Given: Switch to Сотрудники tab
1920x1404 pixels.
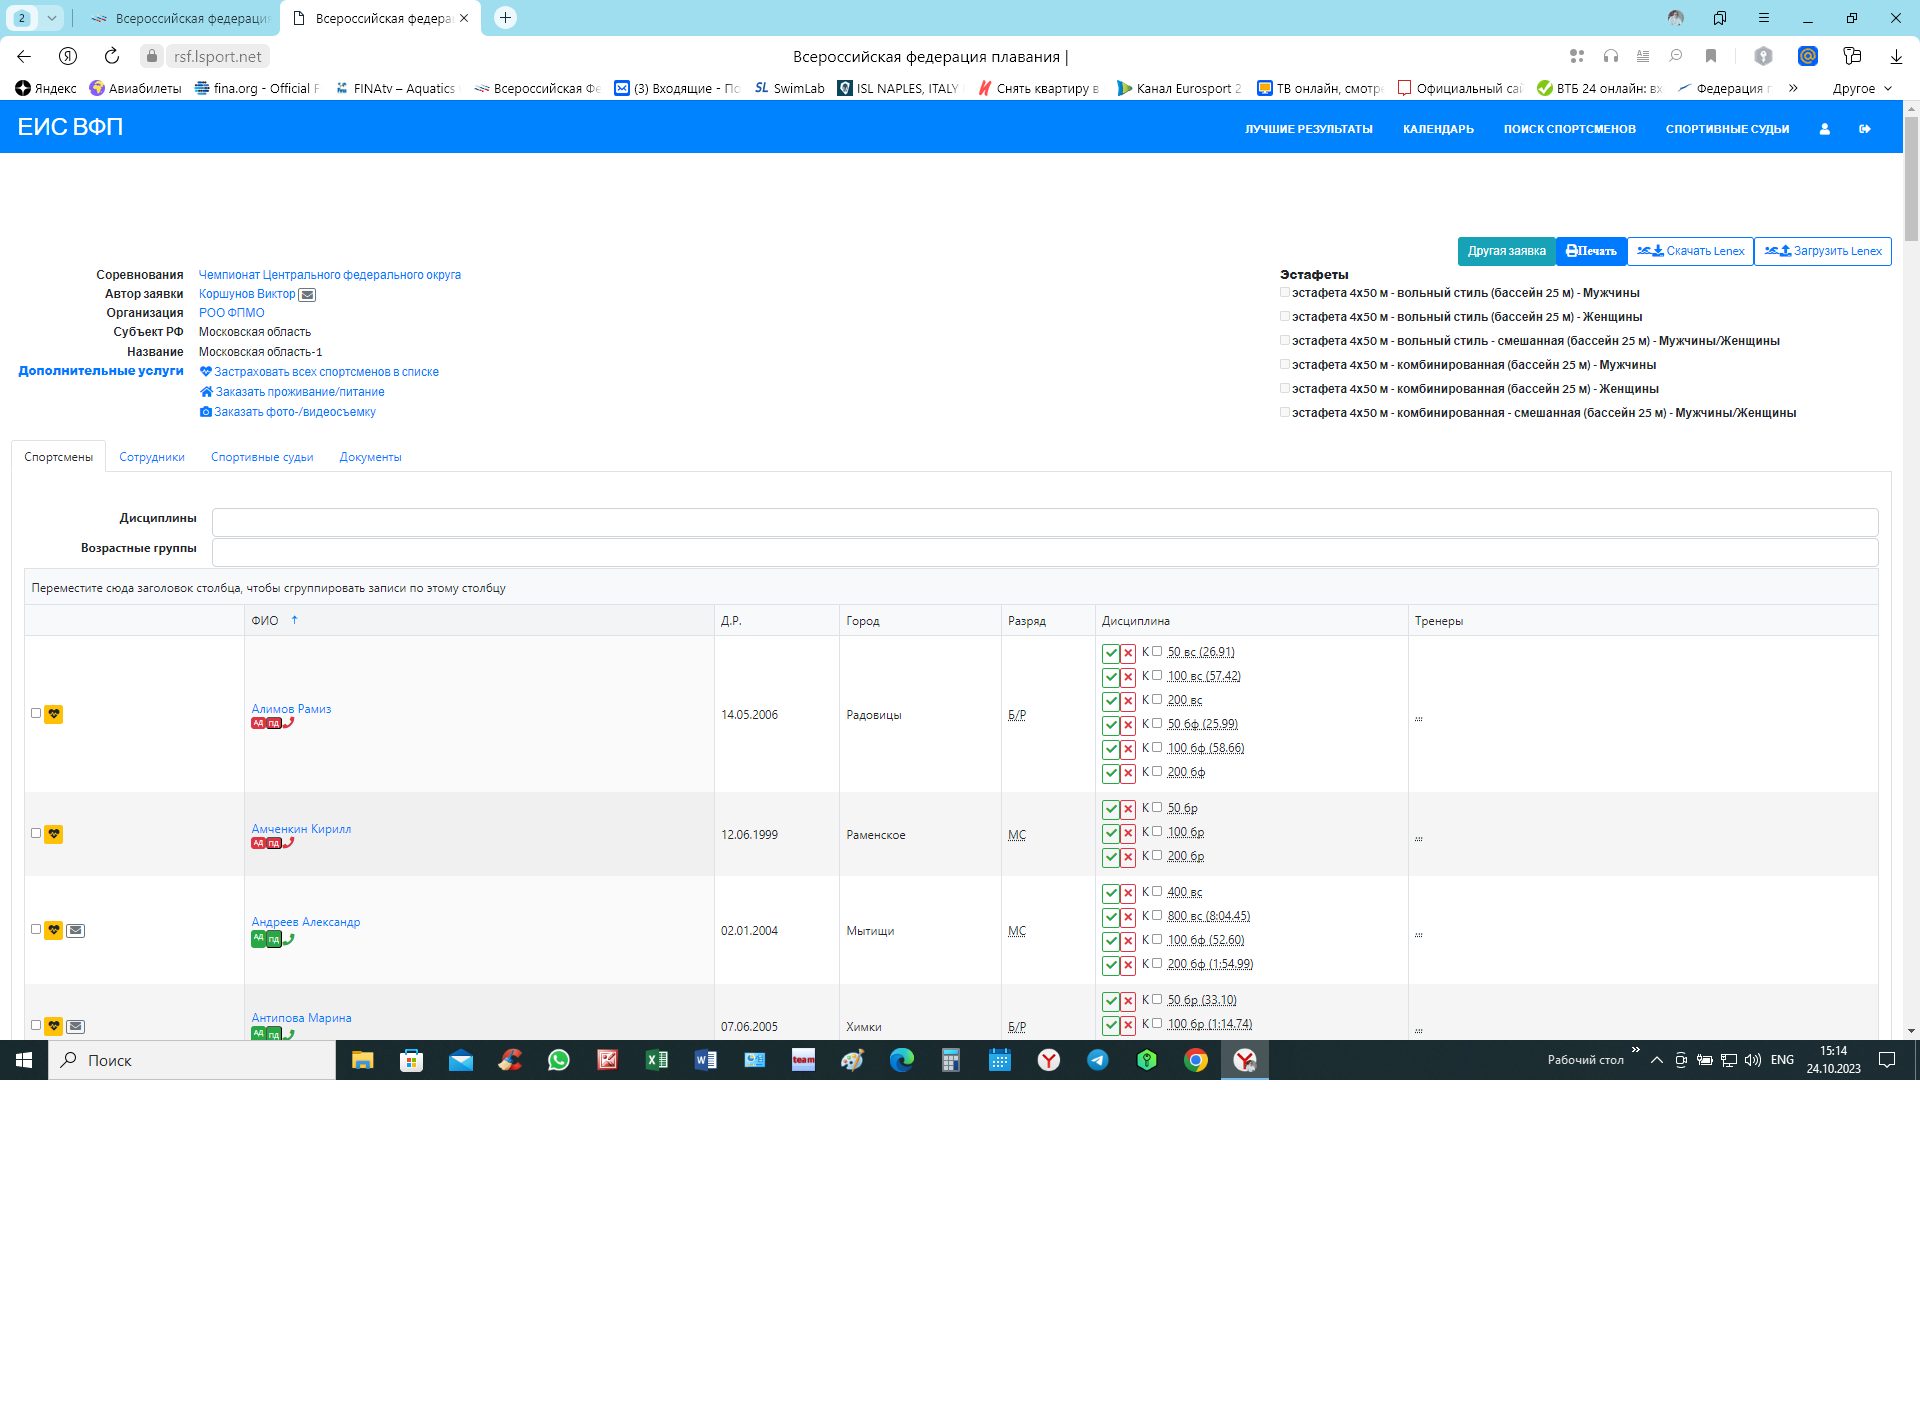Looking at the screenshot, I should click(x=152, y=457).
